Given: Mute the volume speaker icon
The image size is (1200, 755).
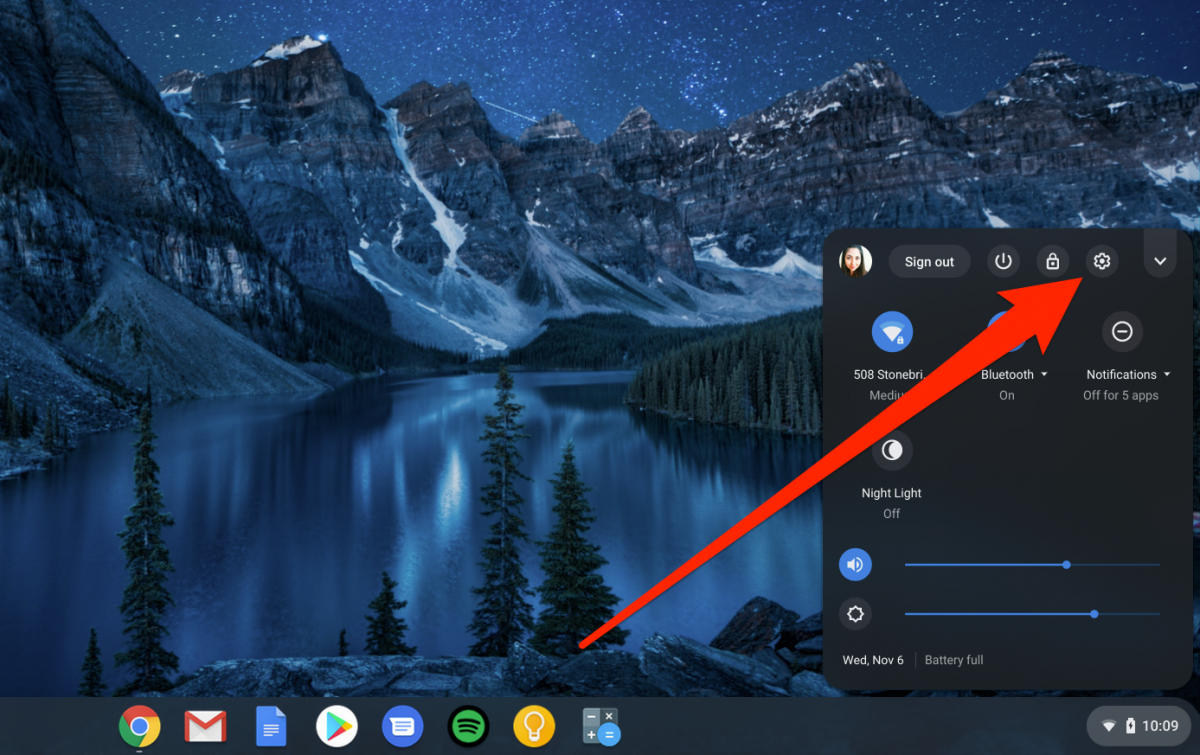Looking at the screenshot, I should coord(855,565).
